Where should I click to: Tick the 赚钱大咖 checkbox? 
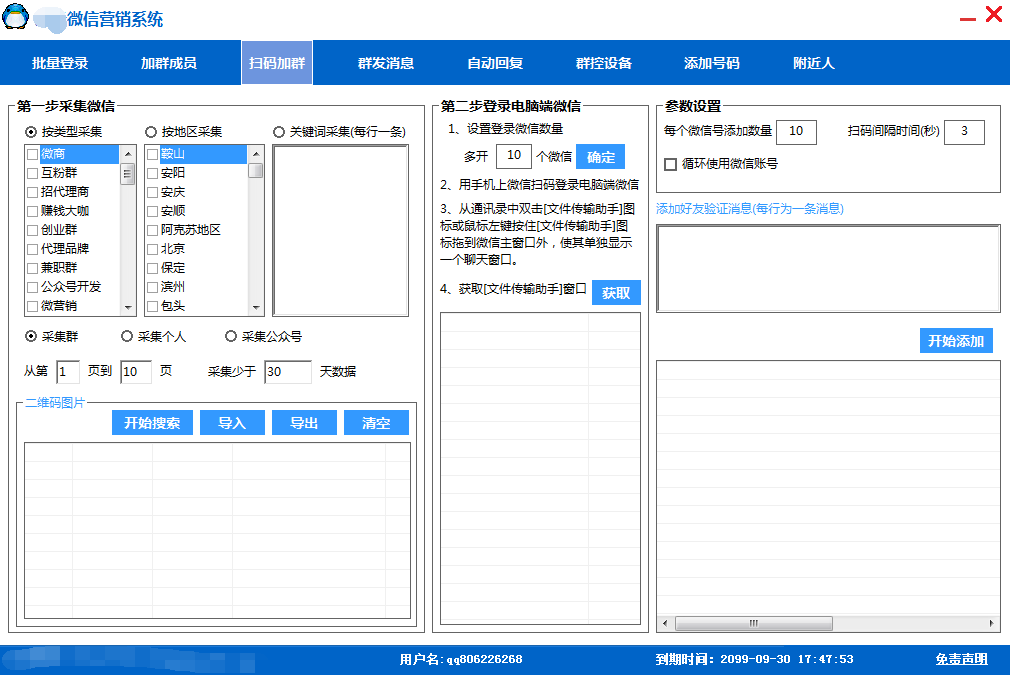33,211
